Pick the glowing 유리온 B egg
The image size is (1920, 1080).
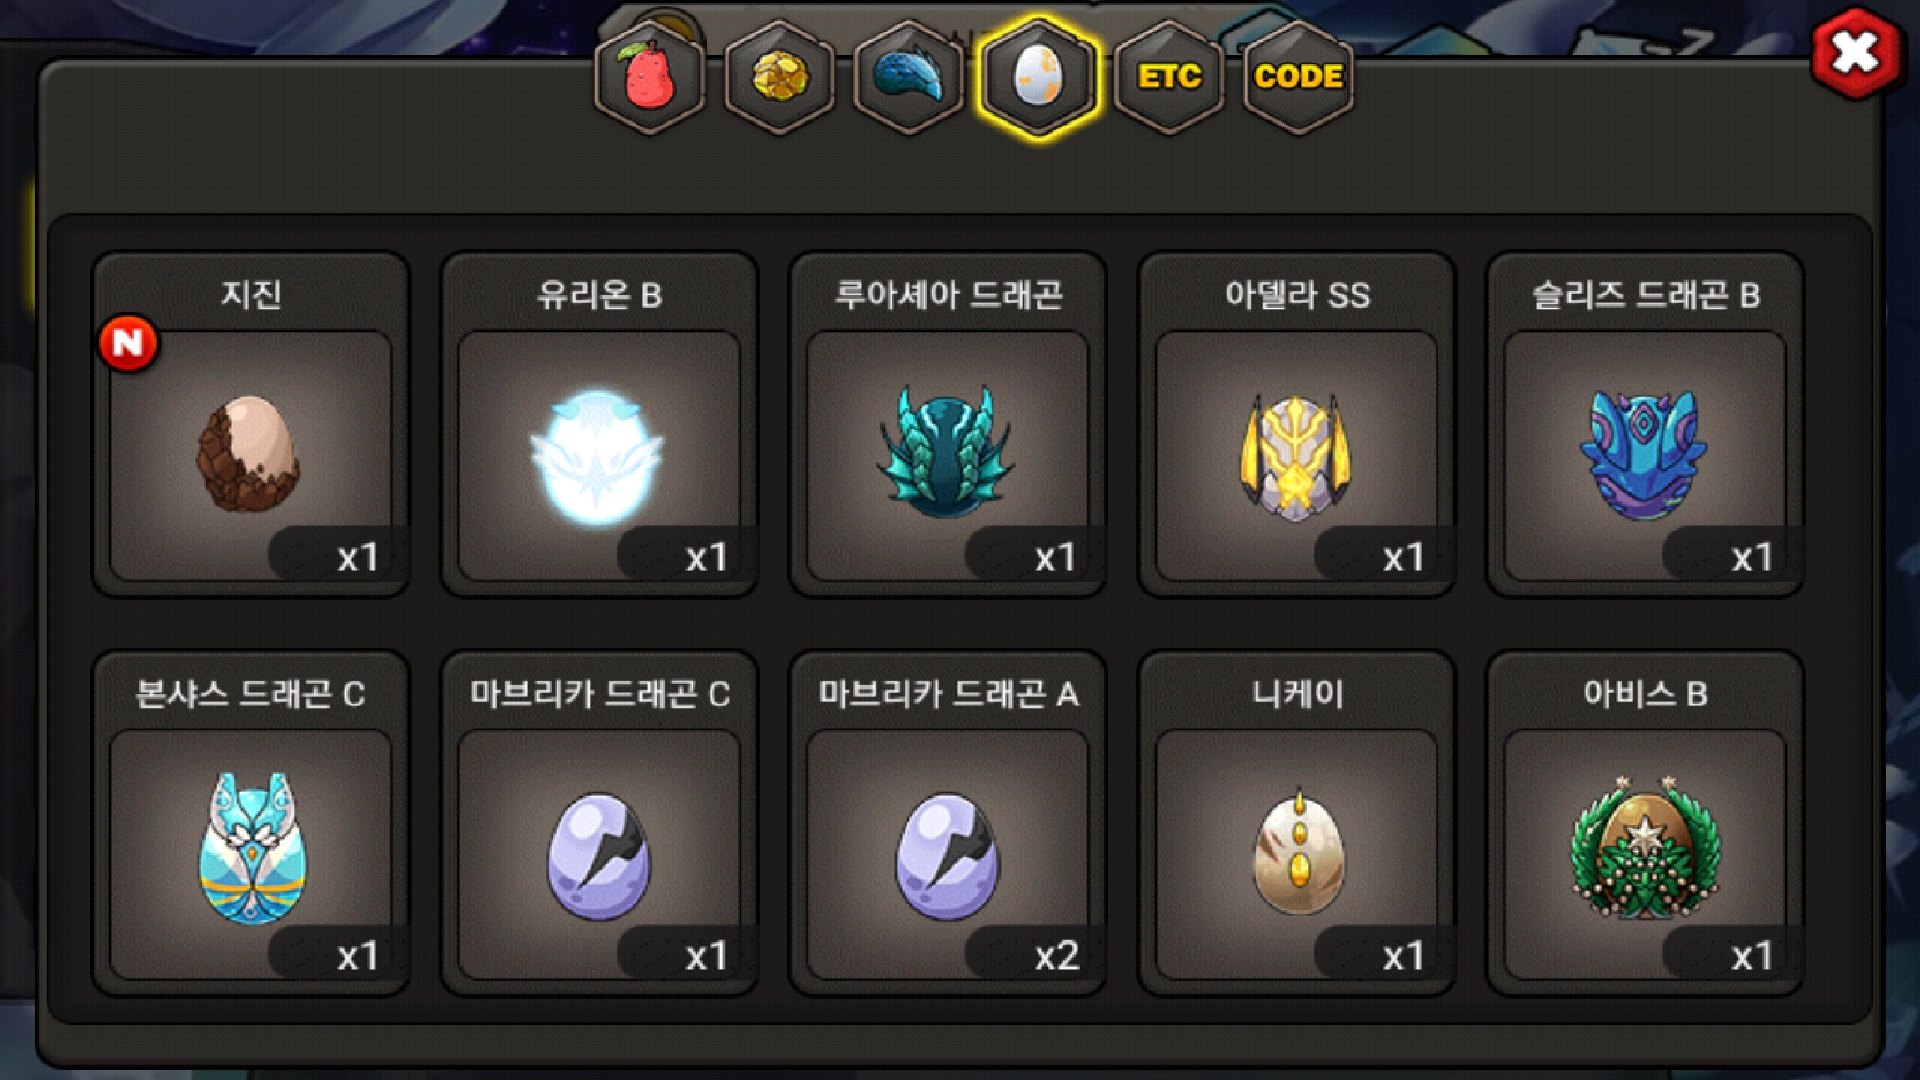pos(599,425)
